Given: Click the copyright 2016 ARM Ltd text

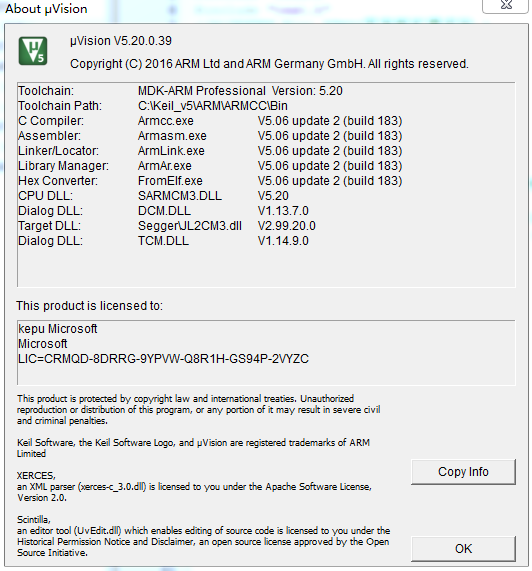Looking at the screenshot, I should (x=269, y=64).
